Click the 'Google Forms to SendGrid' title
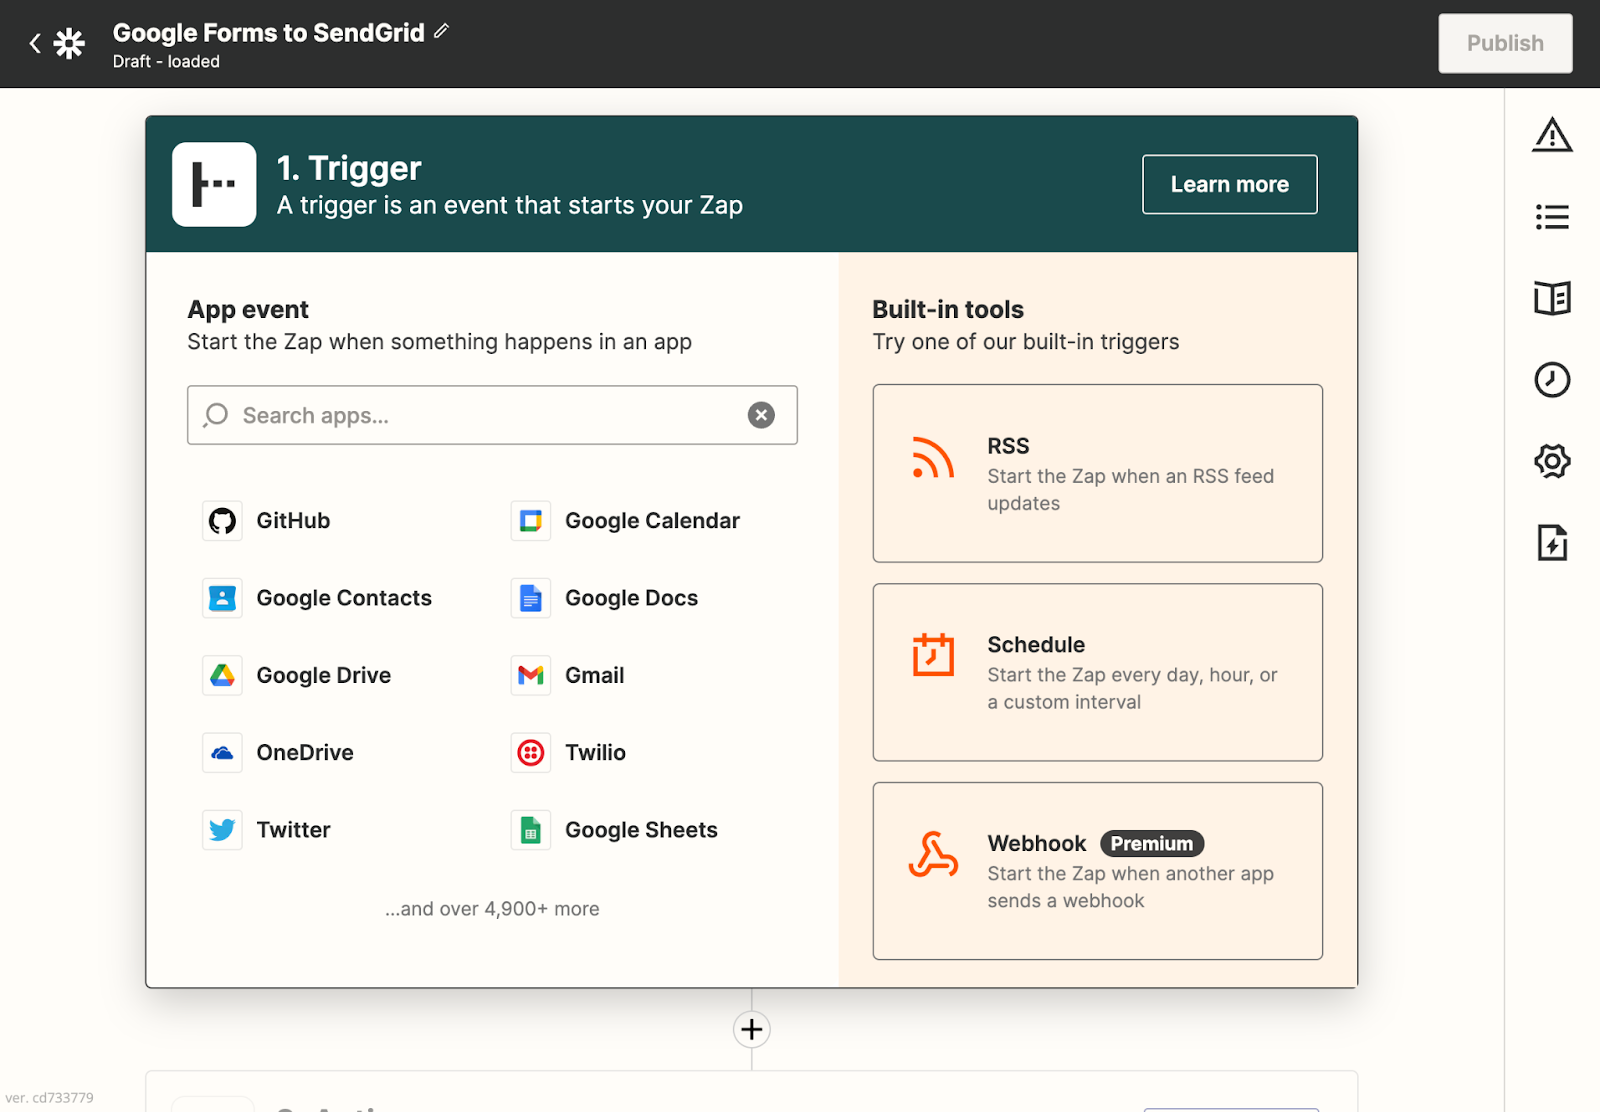1600x1112 pixels. [269, 33]
